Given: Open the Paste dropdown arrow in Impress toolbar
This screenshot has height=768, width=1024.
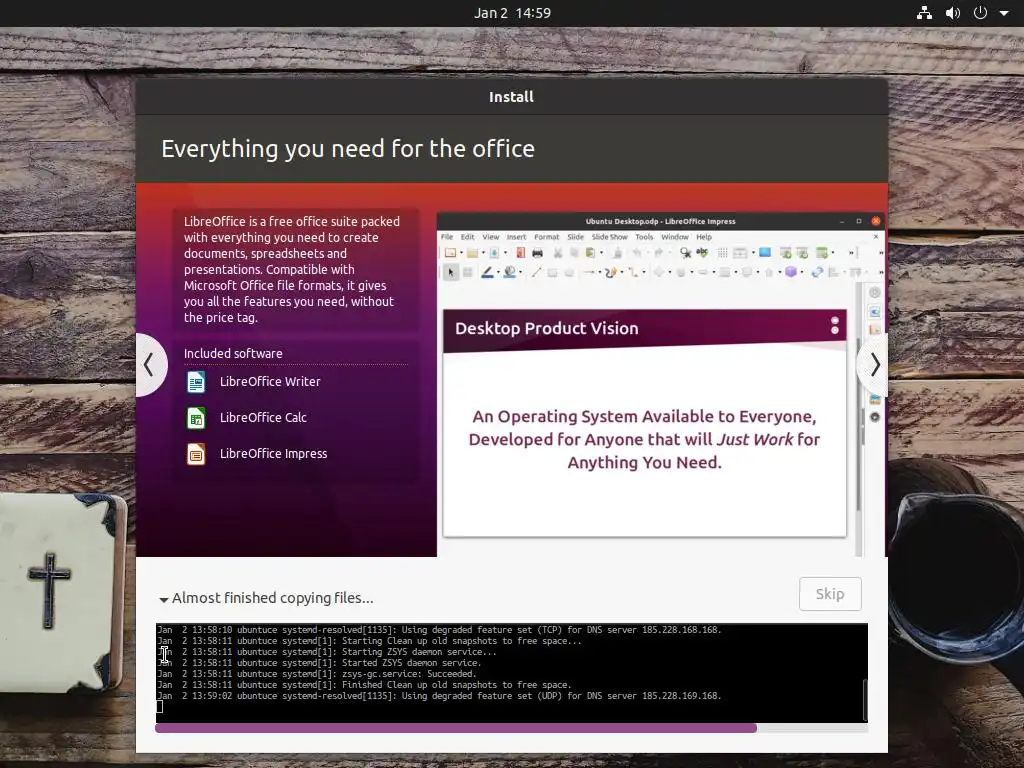Looking at the screenshot, I should tap(601, 253).
